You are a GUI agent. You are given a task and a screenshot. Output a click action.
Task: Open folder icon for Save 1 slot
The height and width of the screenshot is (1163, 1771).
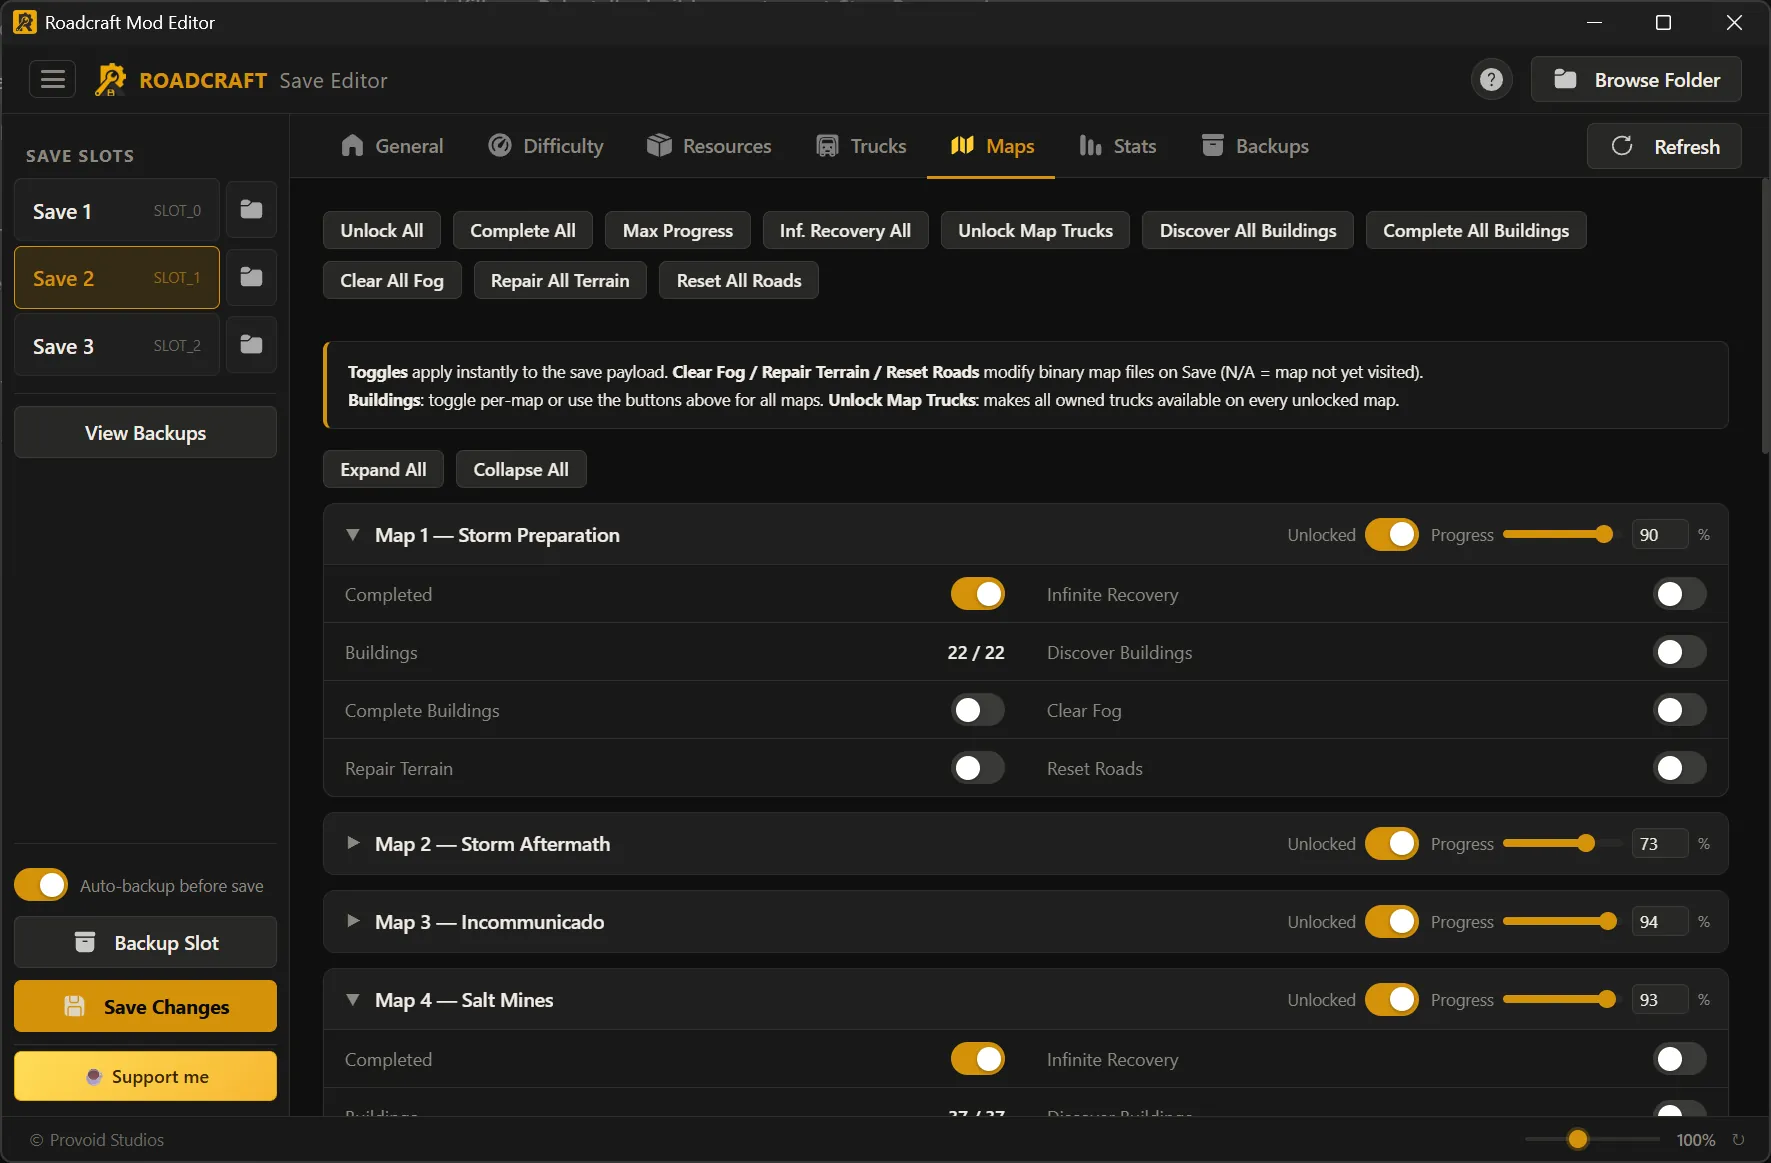(x=251, y=209)
